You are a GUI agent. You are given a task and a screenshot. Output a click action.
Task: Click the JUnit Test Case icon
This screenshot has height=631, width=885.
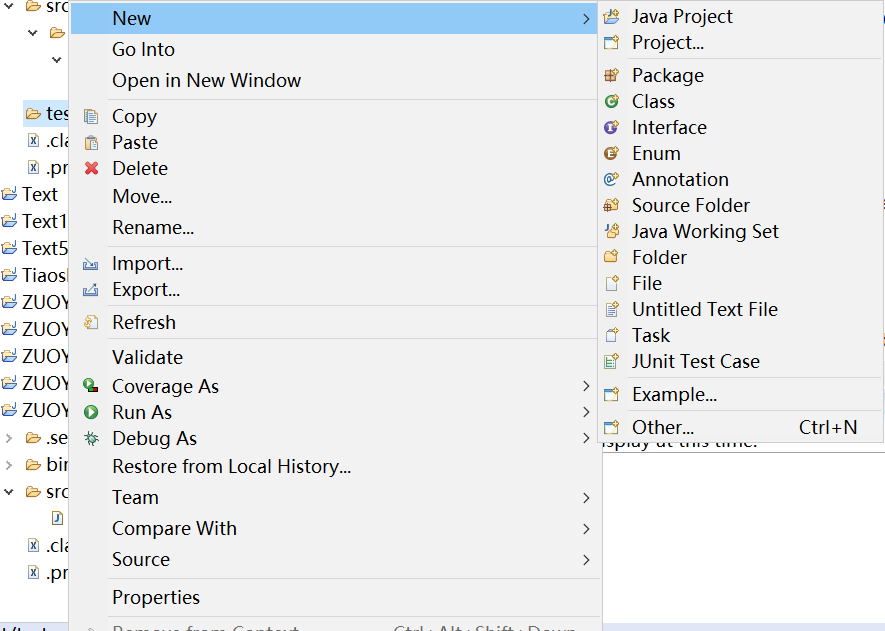611,361
